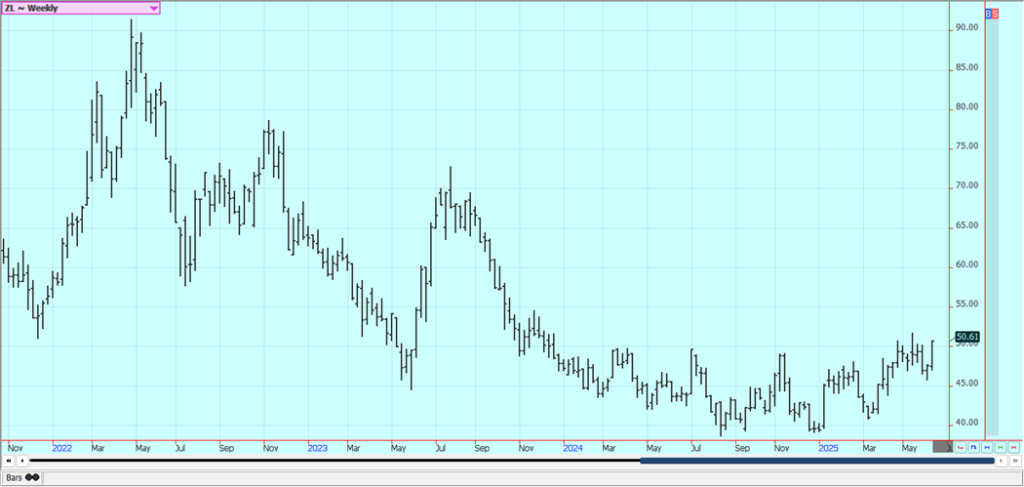This screenshot has height=487, width=1024.
Task: Click the 40.00 price axis label
Action: click(967, 422)
